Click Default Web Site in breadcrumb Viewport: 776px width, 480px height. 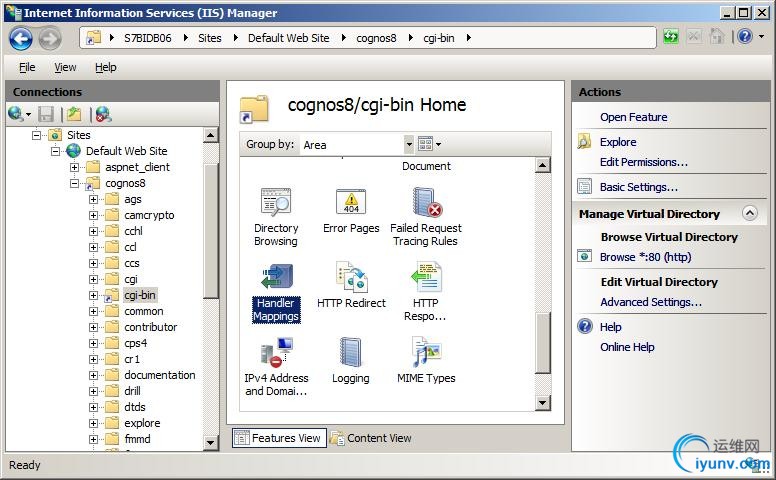tap(289, 38)
